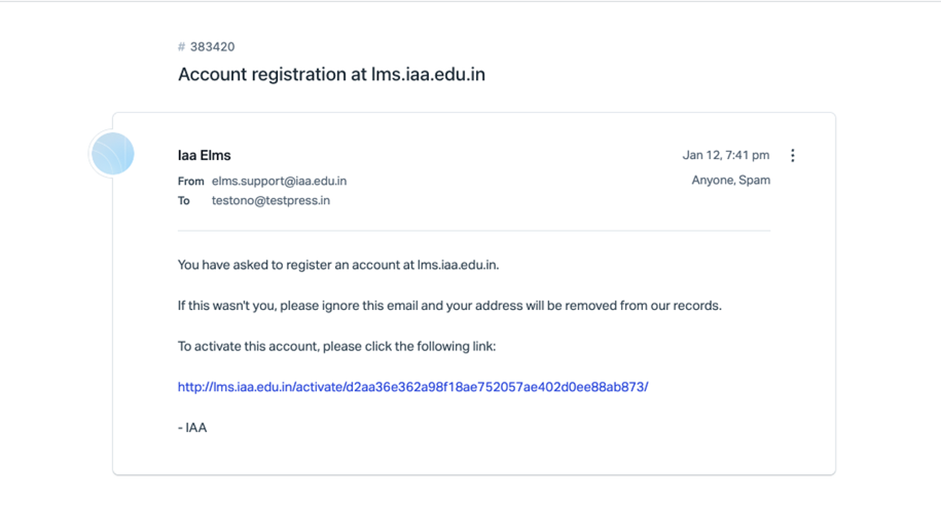Image resolution: width=941 pixels, height=507 pixels.
Task: Click the Account registration subject heading
Action: click(331, 75)
